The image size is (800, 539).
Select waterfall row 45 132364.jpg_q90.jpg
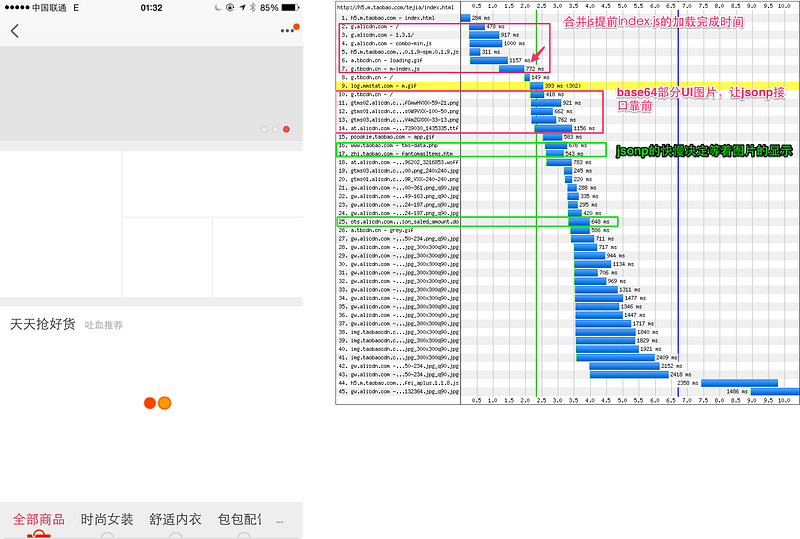click(399, 391)
